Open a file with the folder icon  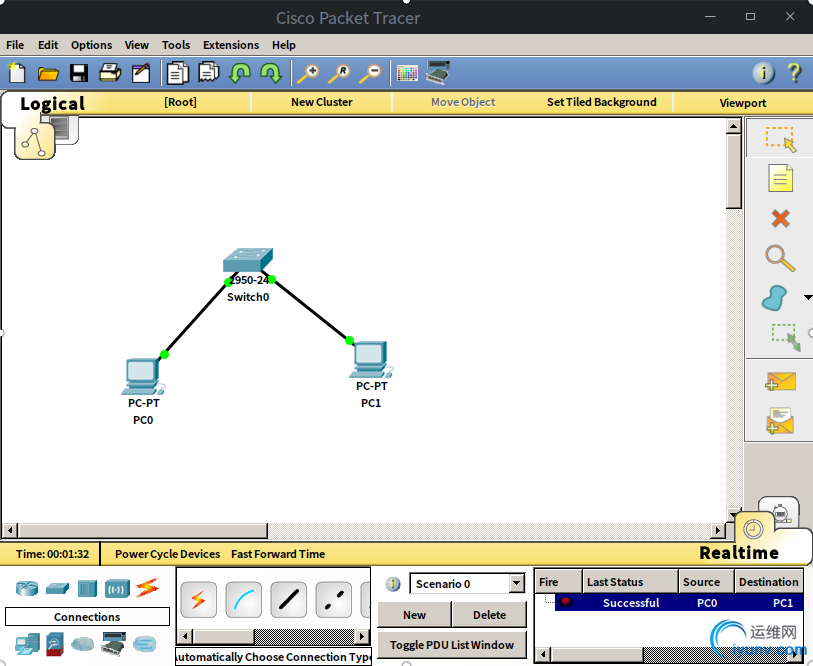(48, 74)
